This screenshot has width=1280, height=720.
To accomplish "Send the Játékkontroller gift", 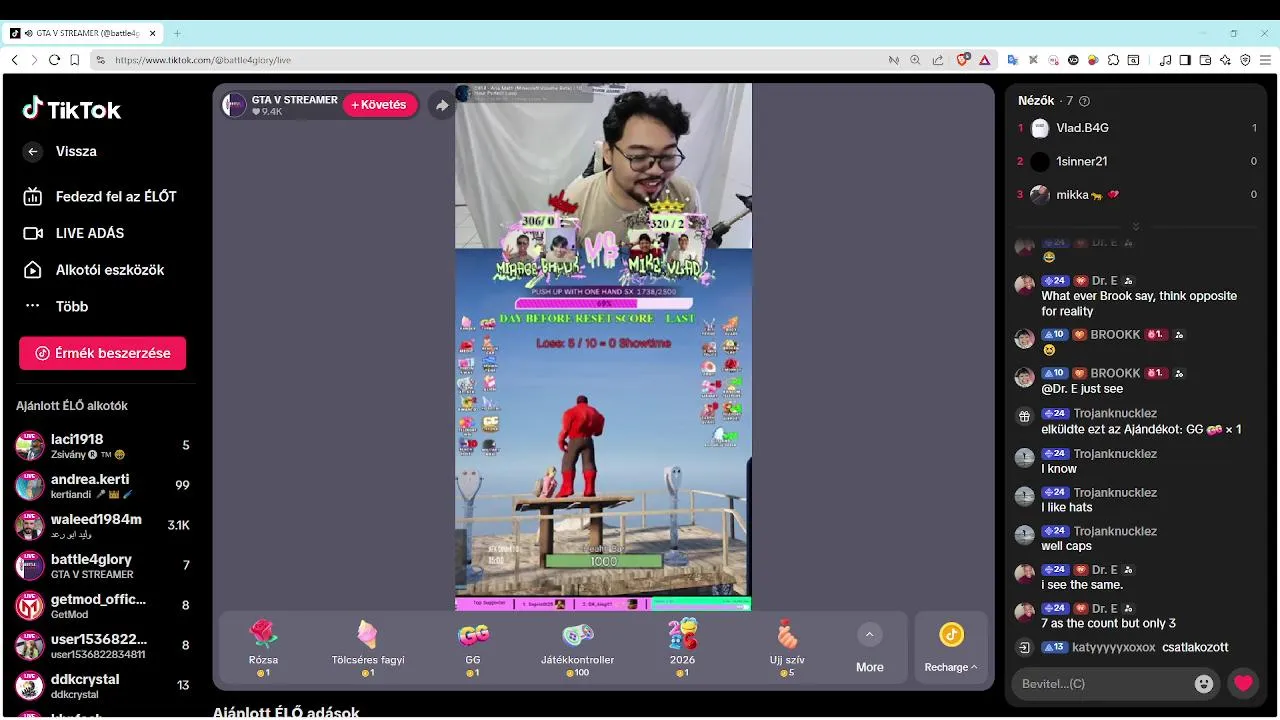I will pyautogui.click(x=578, y=648).
